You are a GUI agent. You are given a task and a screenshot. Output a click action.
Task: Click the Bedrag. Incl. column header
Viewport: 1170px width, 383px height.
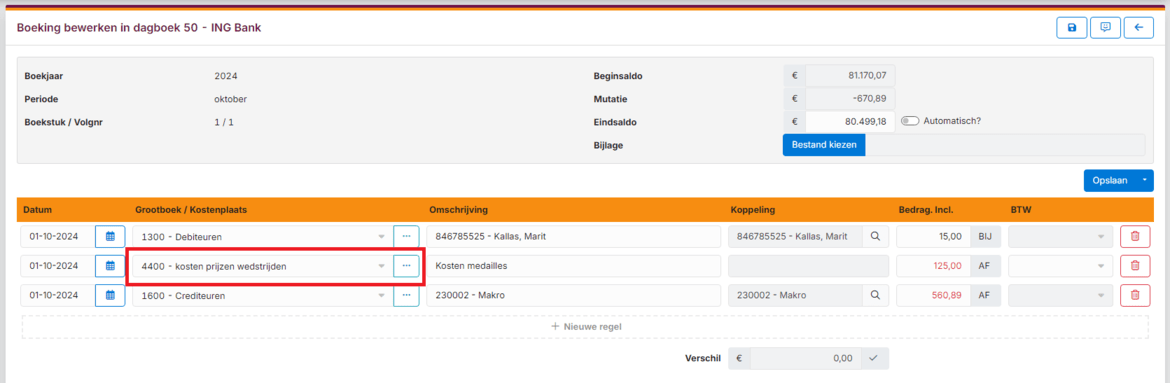[926, 210]
